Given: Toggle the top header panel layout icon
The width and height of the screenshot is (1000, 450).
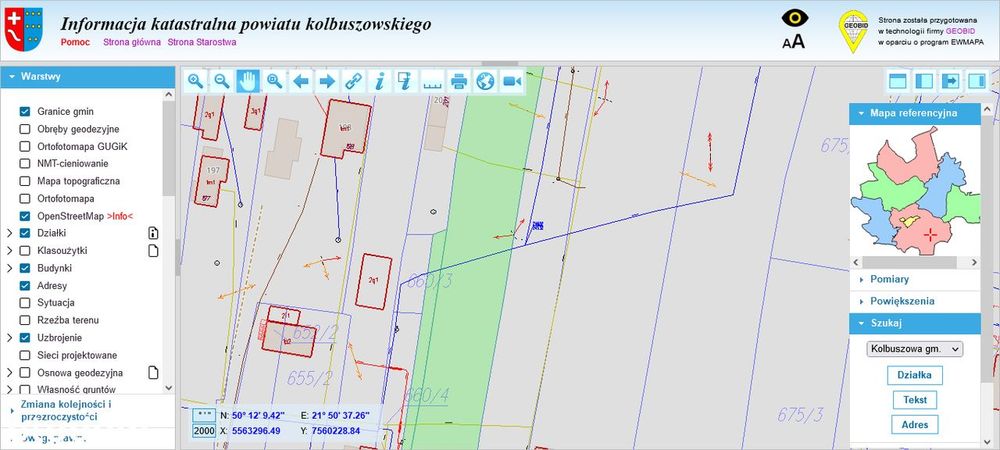Looking at the screenshot, I should 898,81.
